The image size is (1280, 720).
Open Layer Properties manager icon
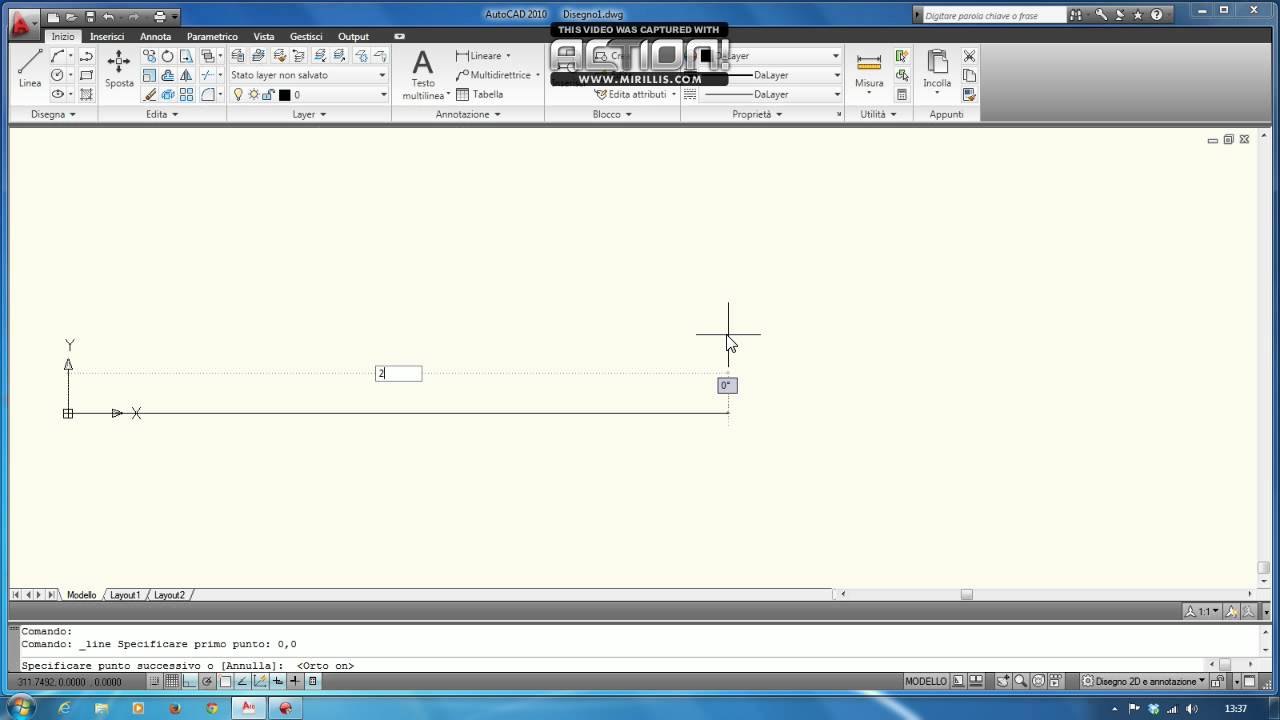(238, 56)
